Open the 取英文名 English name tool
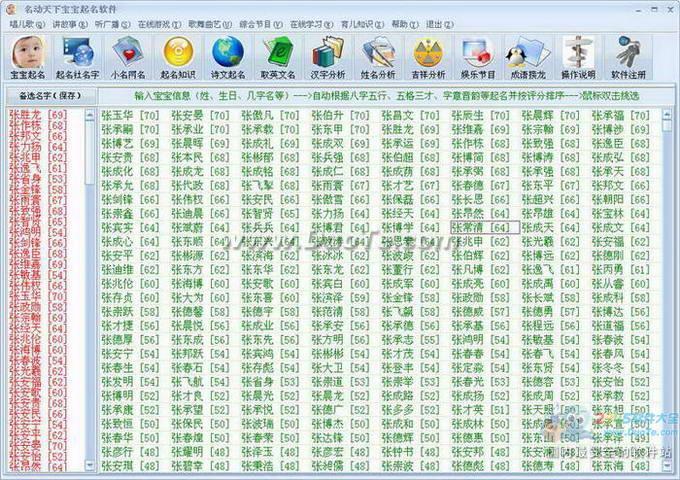The height and width of the screenshot is (480, 680). [278, 58]
